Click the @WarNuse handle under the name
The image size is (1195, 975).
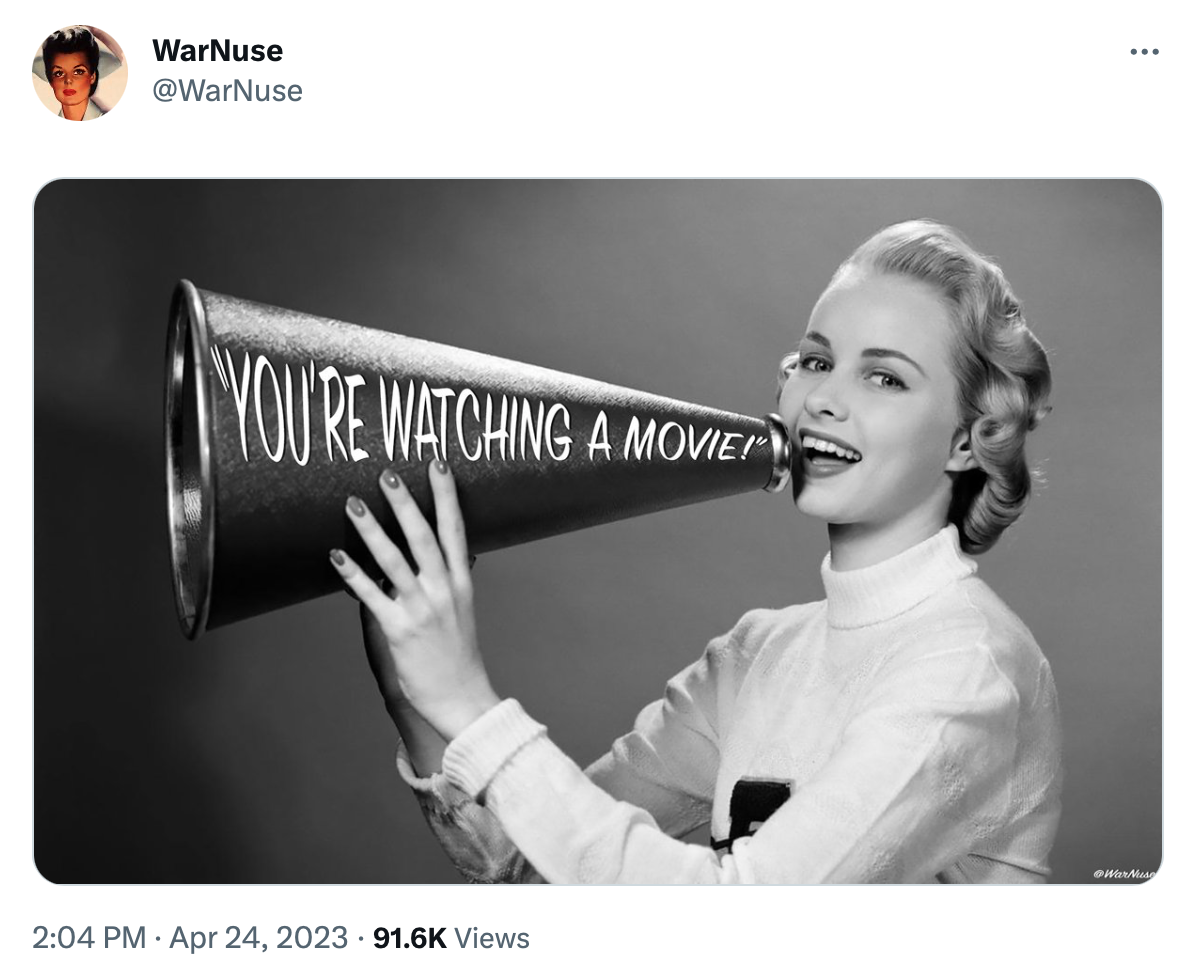(227, 91)
